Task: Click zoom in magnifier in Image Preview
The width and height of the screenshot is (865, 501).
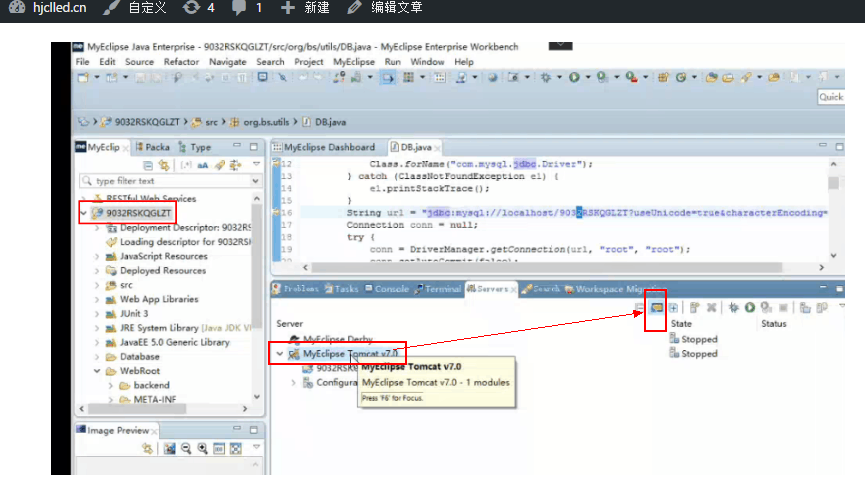Action: tap(202, 449)
